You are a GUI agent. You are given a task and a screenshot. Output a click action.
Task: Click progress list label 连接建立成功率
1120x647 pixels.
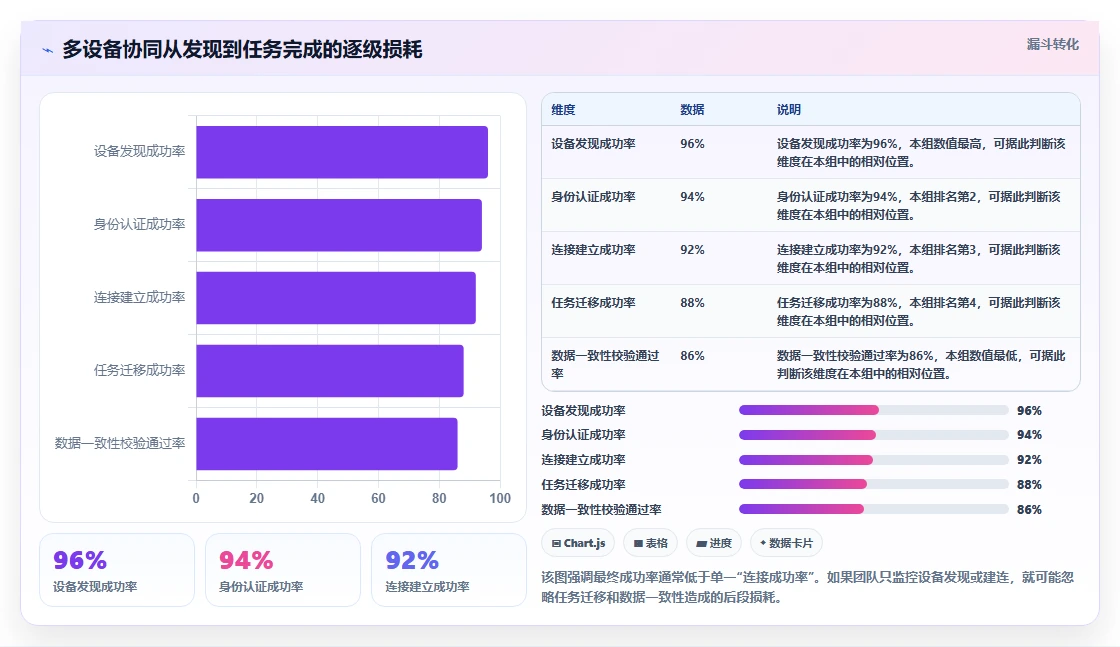(583, 460)
